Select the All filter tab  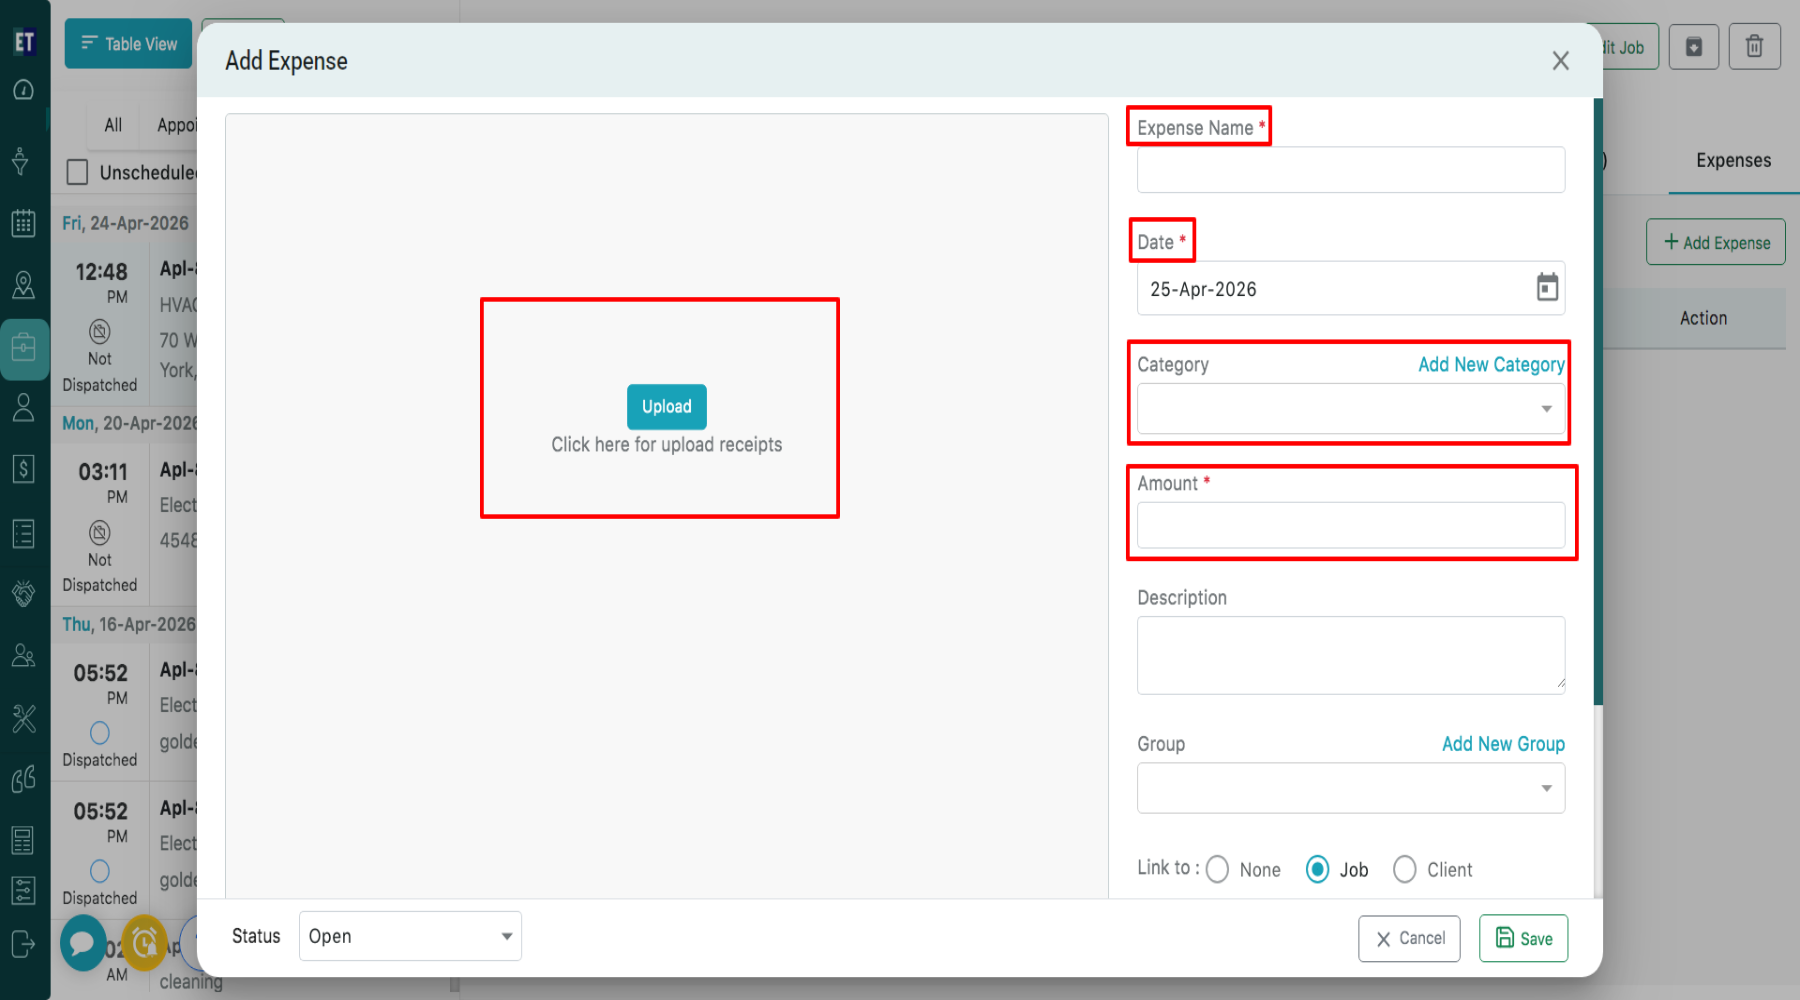[113, 125]
